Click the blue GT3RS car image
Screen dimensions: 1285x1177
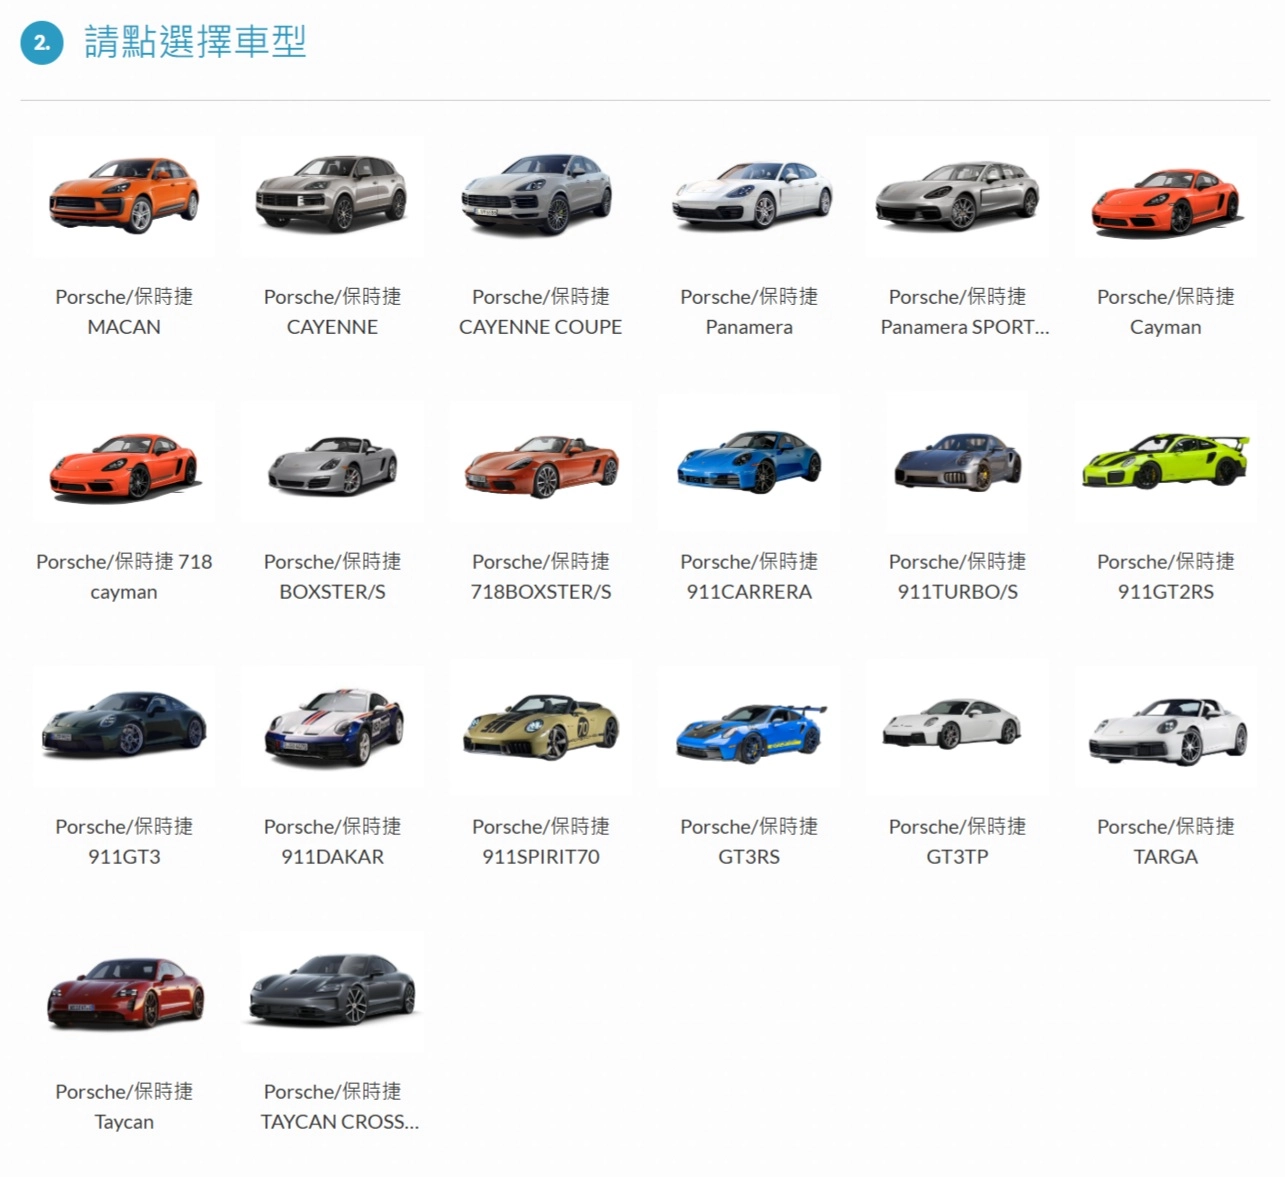749,727
